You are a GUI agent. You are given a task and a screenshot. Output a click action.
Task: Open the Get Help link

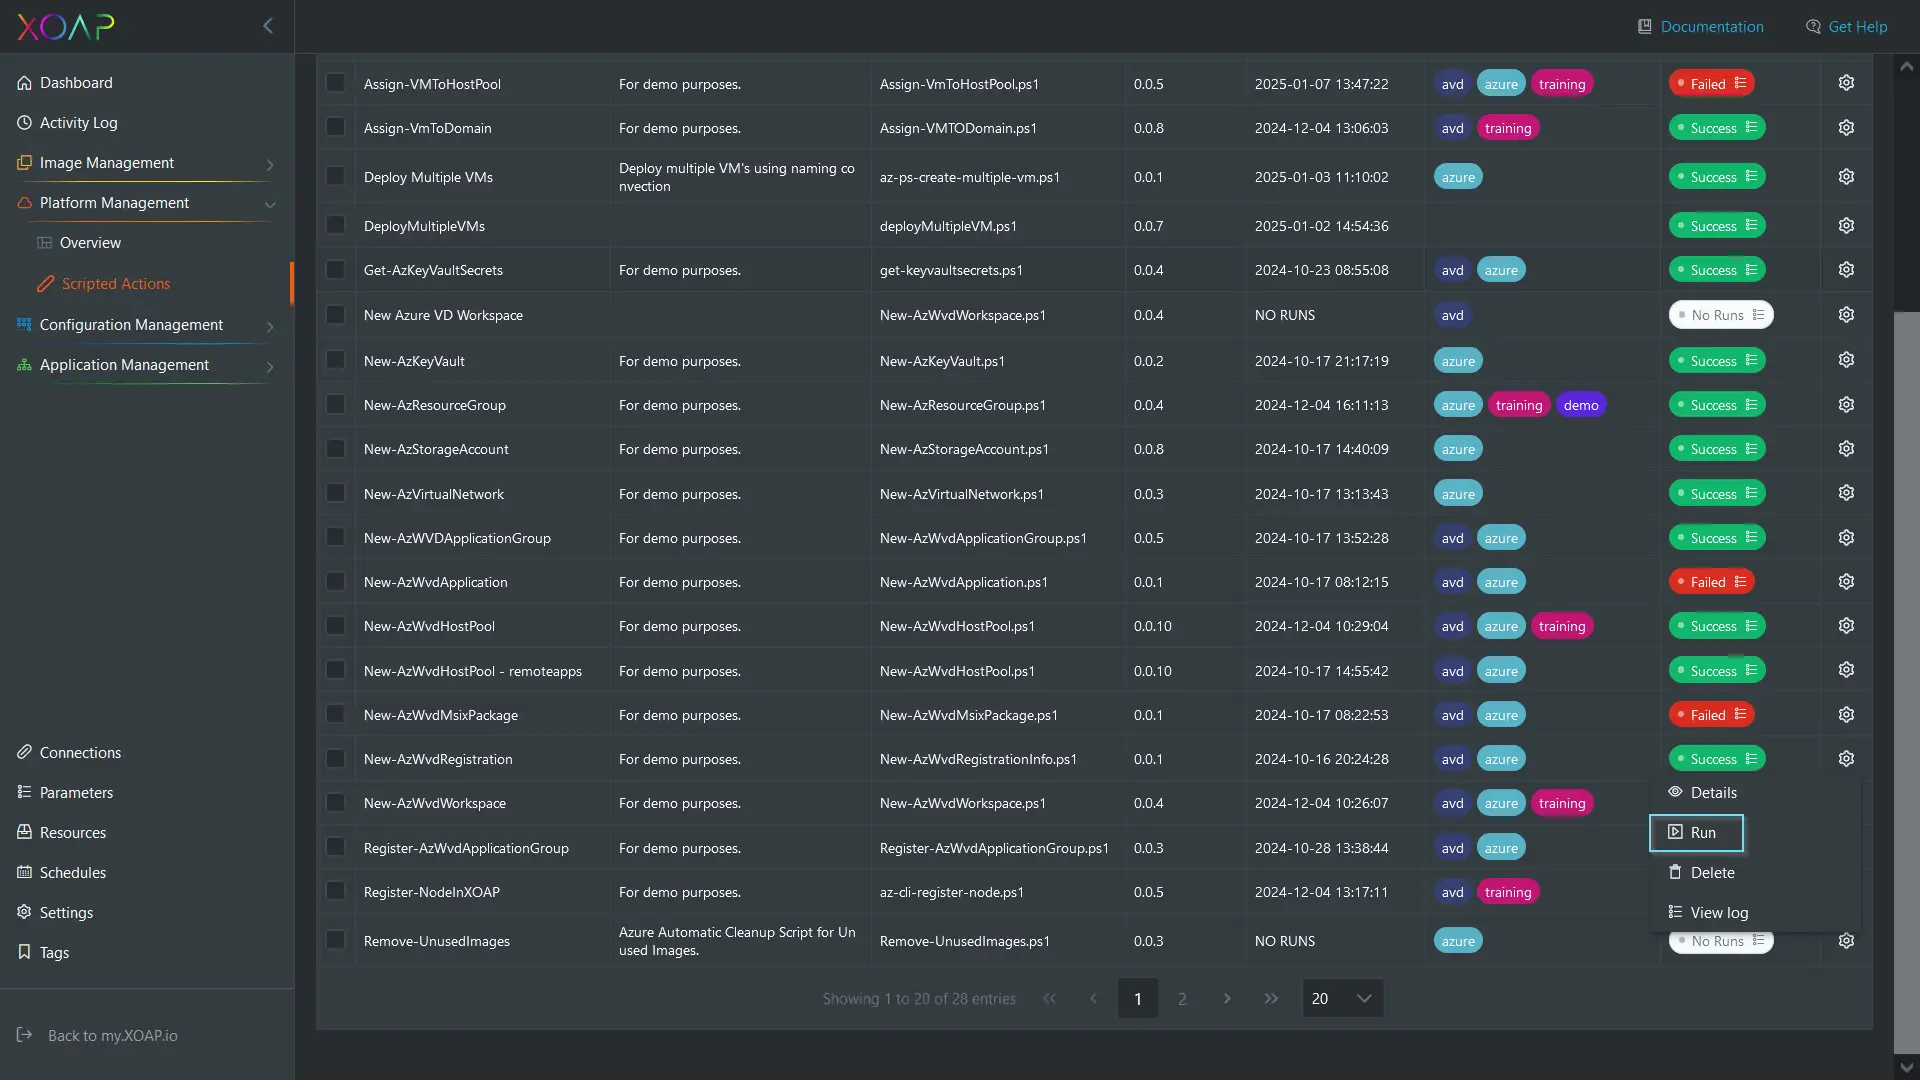[x=1847, y=27]
